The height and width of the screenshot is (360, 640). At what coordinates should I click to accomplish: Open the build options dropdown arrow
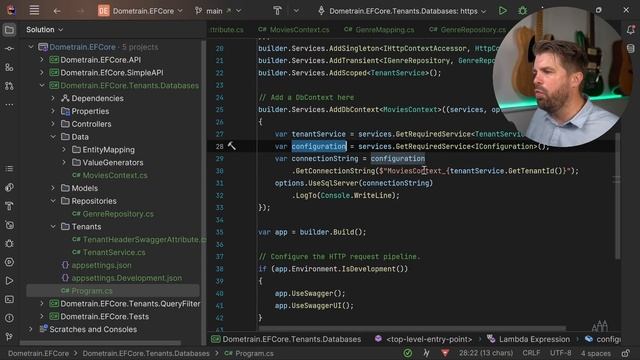(296, 11)
